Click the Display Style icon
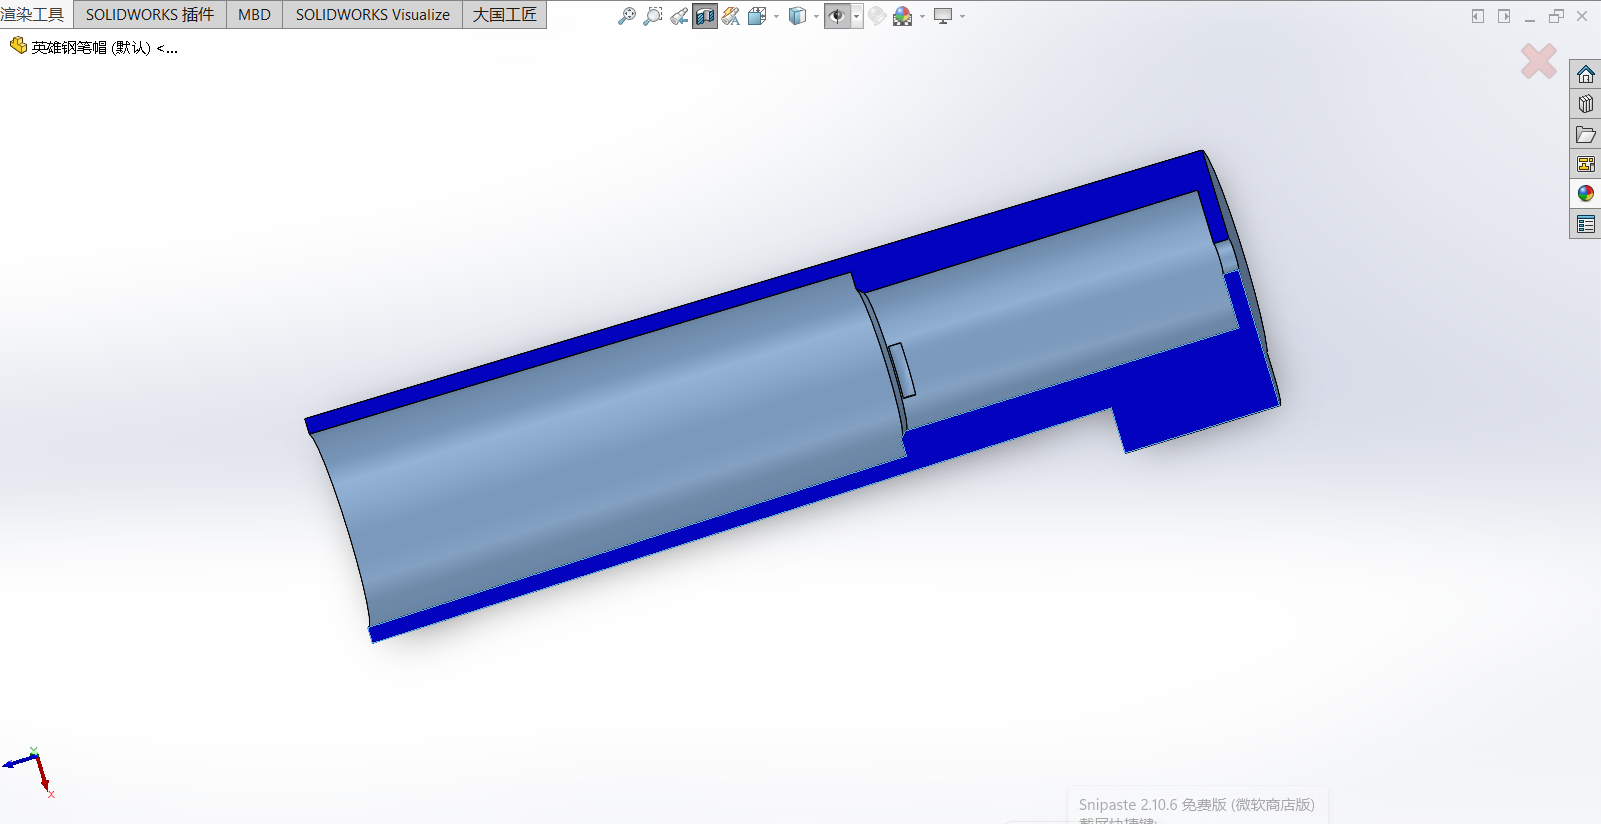Image resolution: width=1601 pixels, height=824 pixels. (x=797, y=16)
